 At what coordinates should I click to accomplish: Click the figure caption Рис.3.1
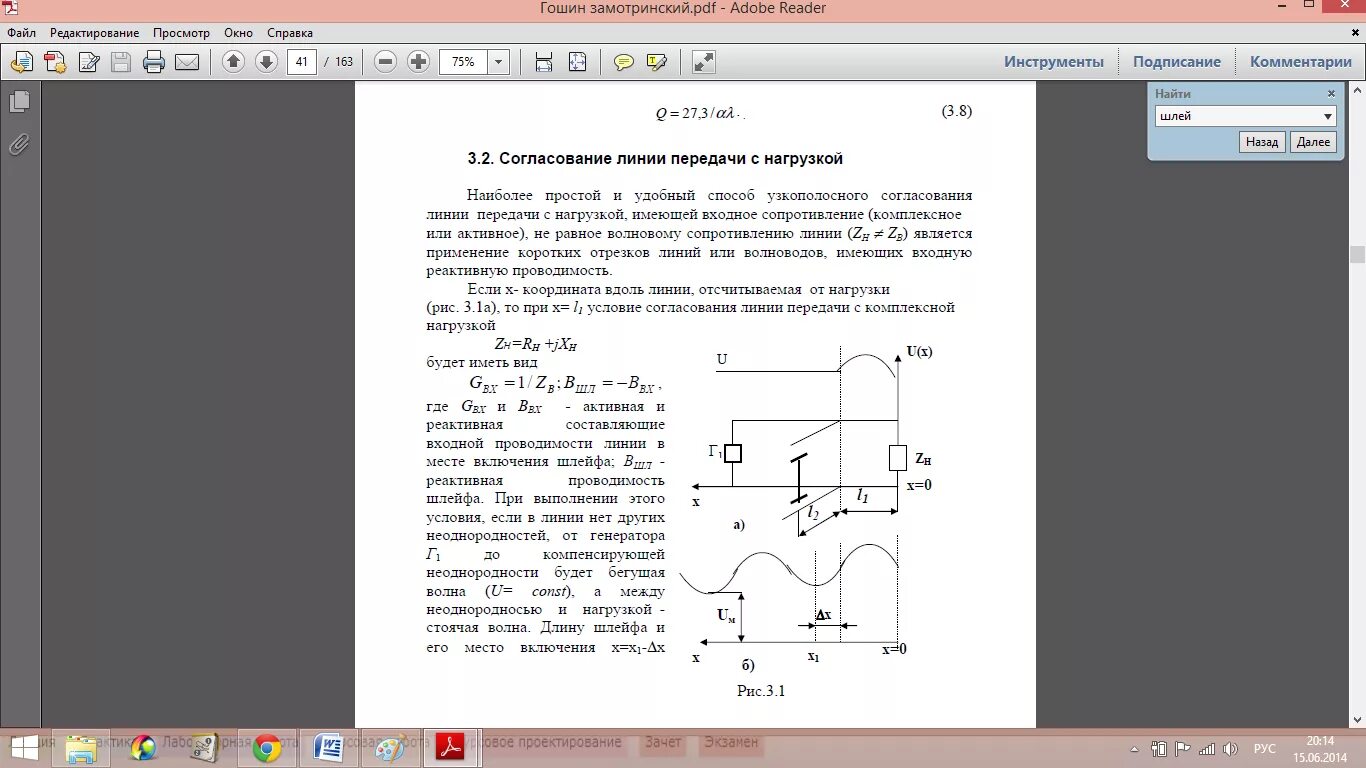click(x=761, y=690)
